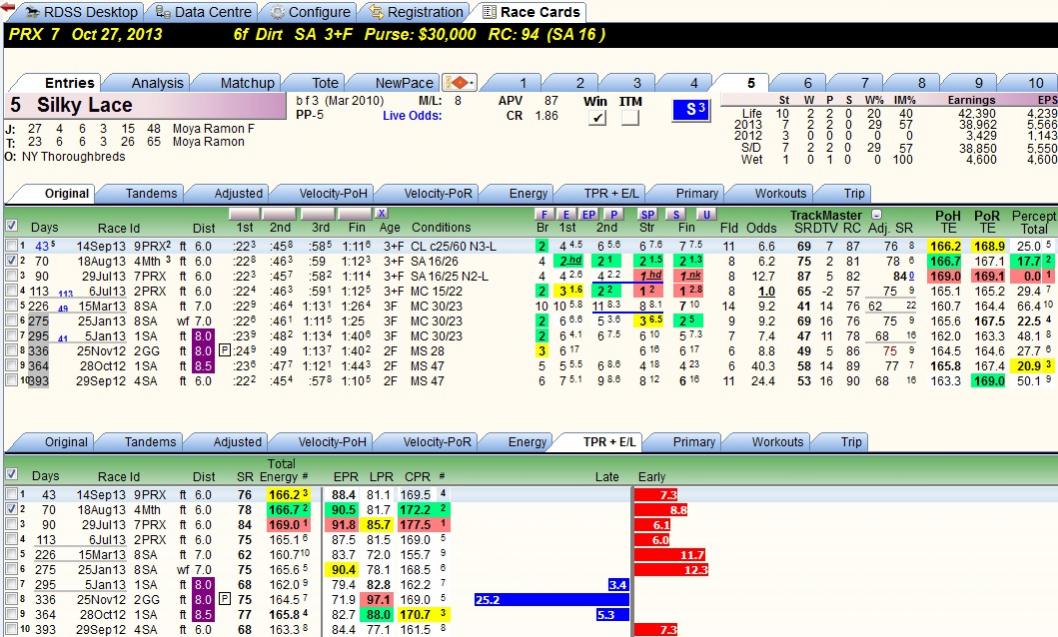This screenshot has width=1058, height=637.
Task: Click the database icon on the Data Centre tab
Action: pyautogui.click(x=163, y=12)
